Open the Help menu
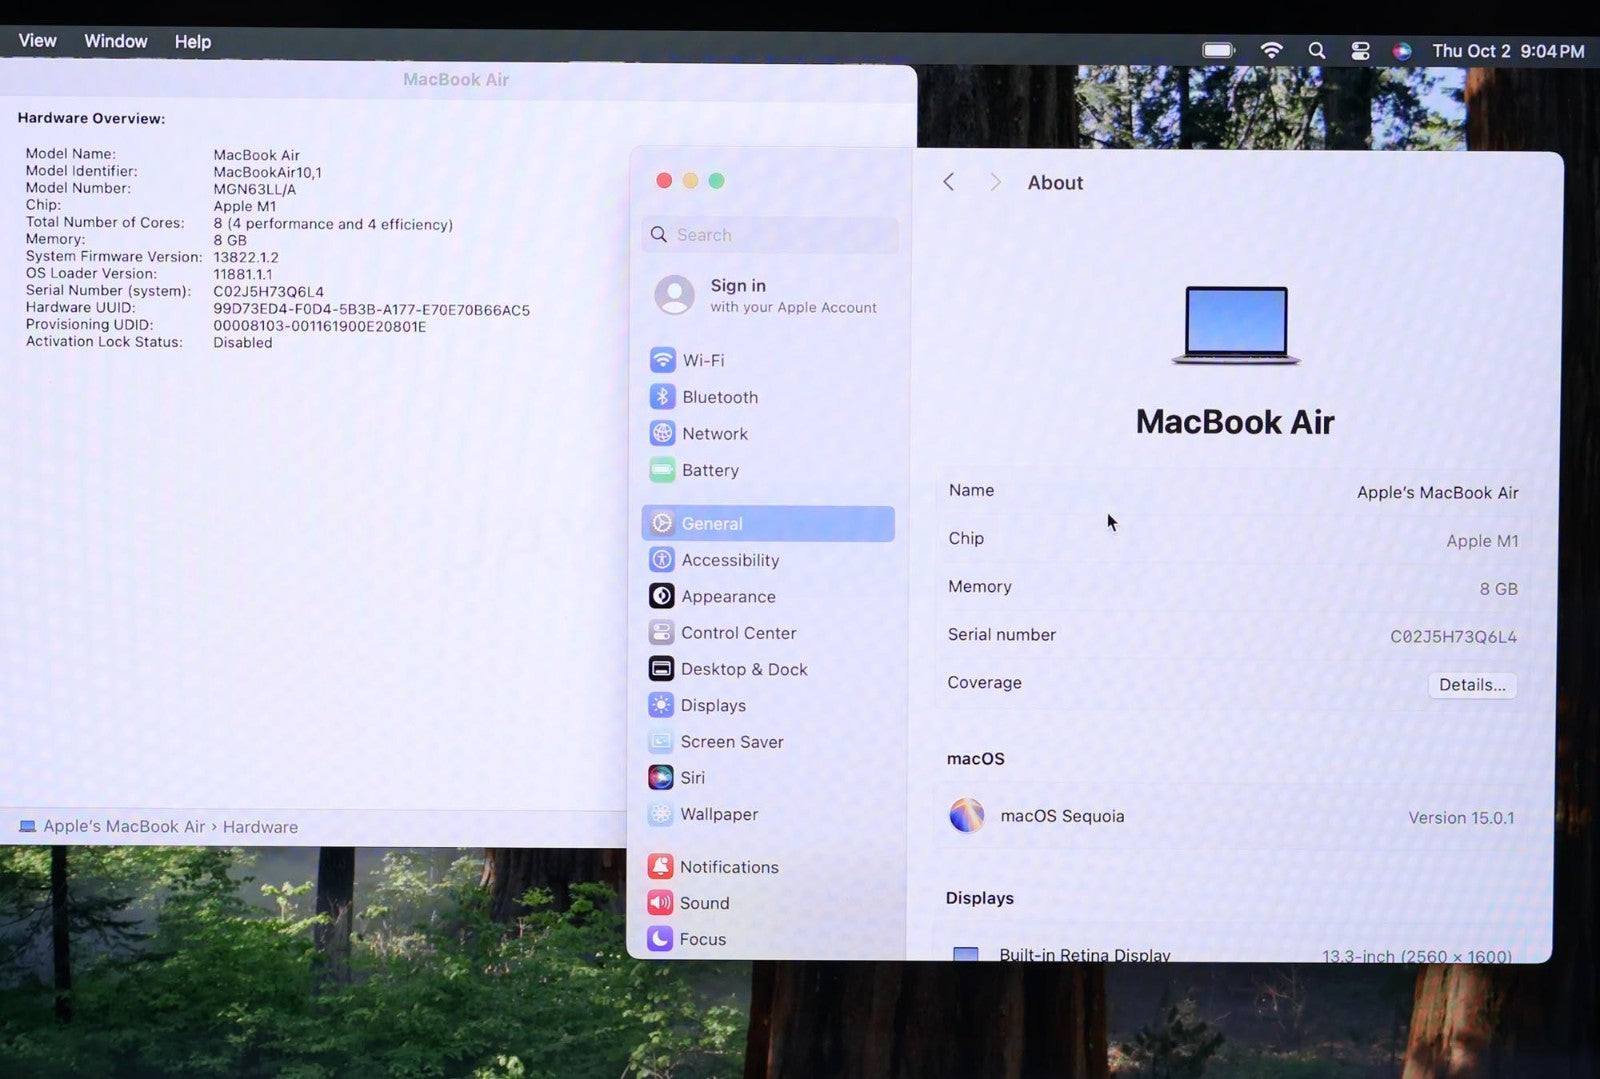The image size is (1600, 1079). (x=192, y=42)
